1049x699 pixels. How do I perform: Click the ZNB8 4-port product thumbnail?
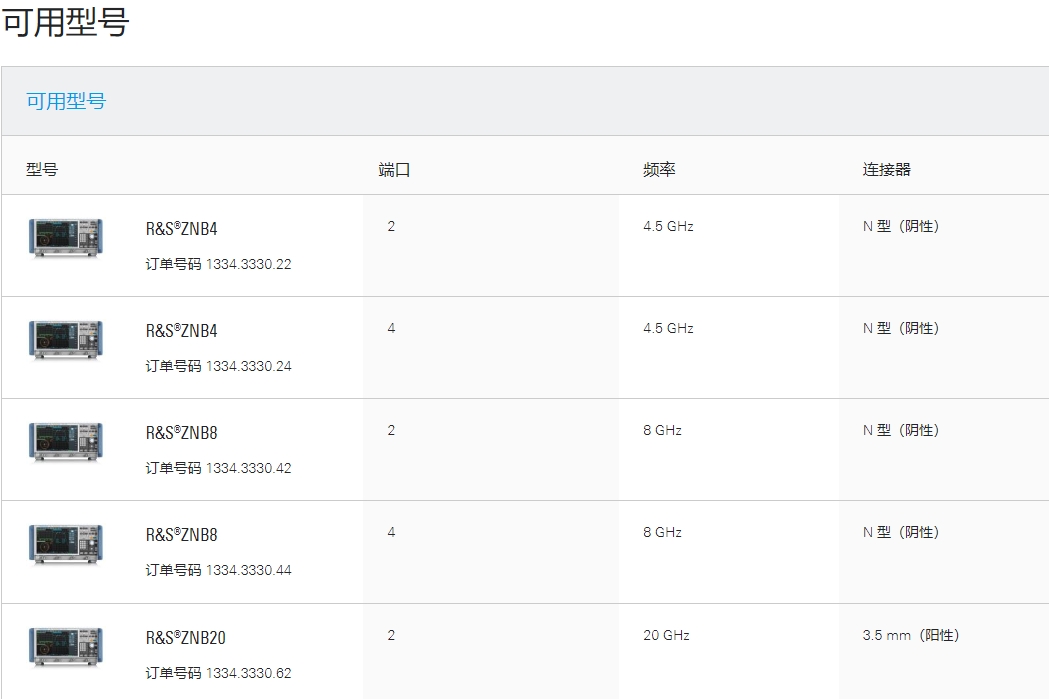point(66,543)
